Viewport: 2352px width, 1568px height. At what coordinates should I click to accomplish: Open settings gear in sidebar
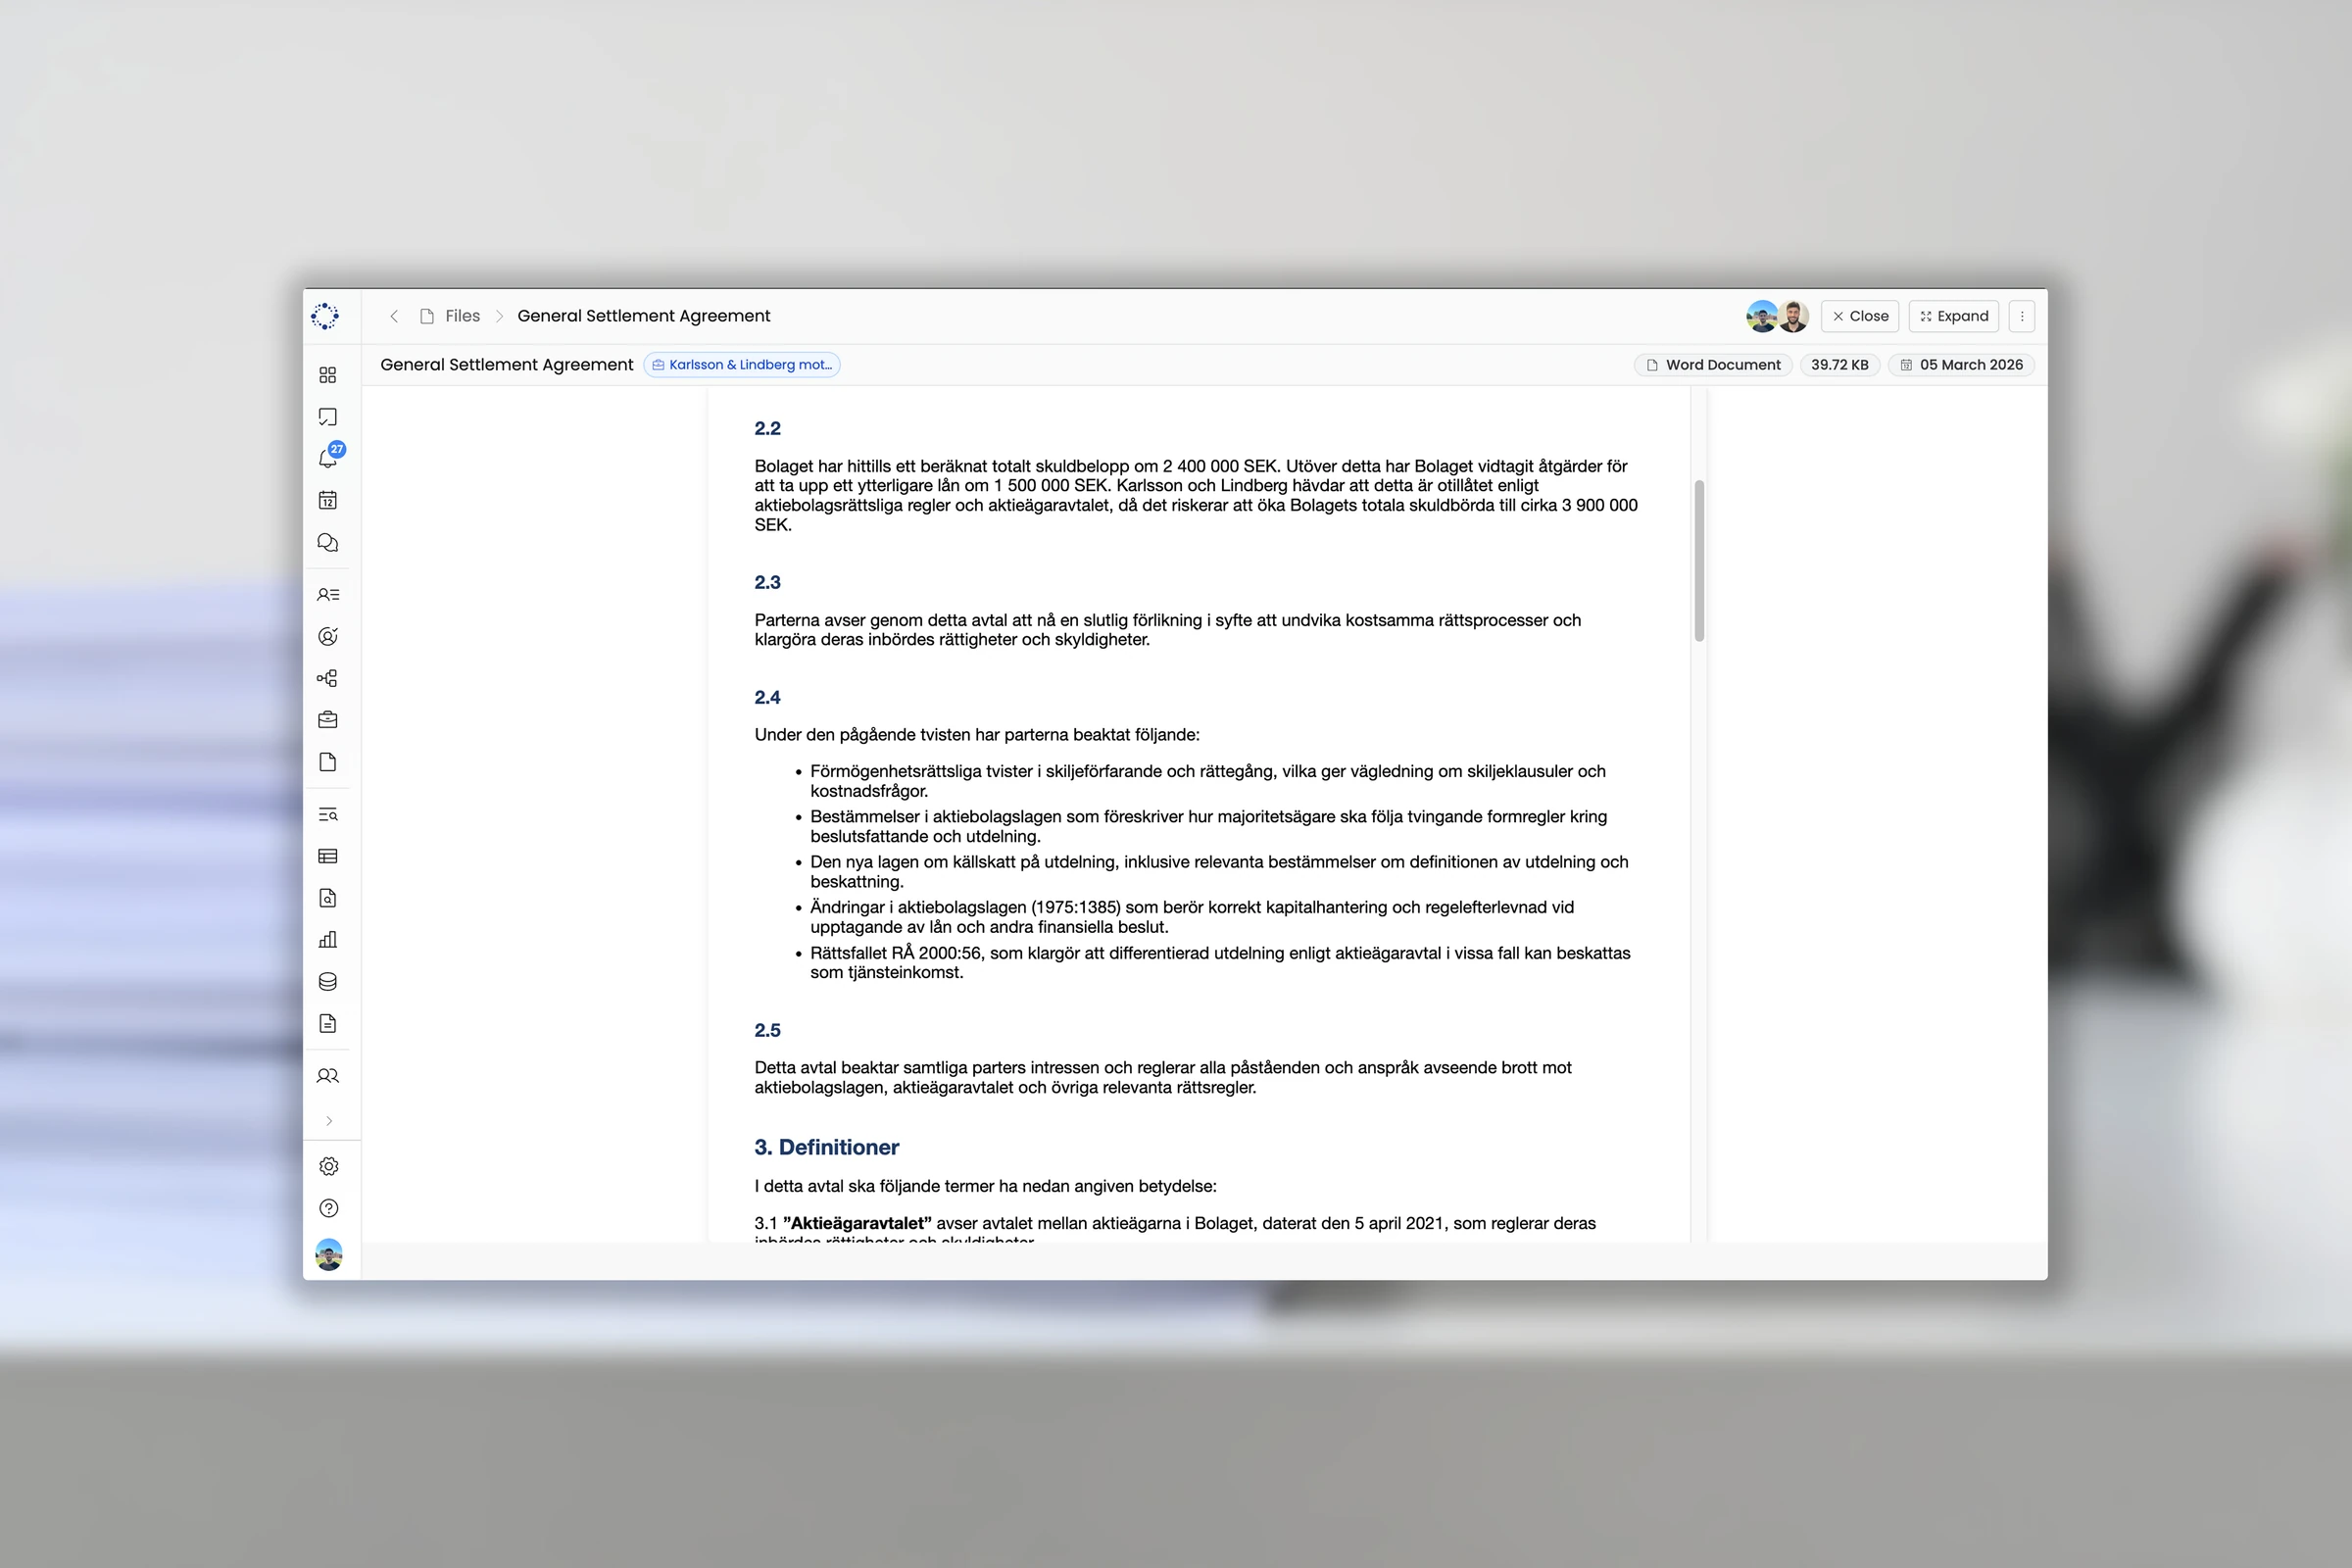coord(328,1167)
